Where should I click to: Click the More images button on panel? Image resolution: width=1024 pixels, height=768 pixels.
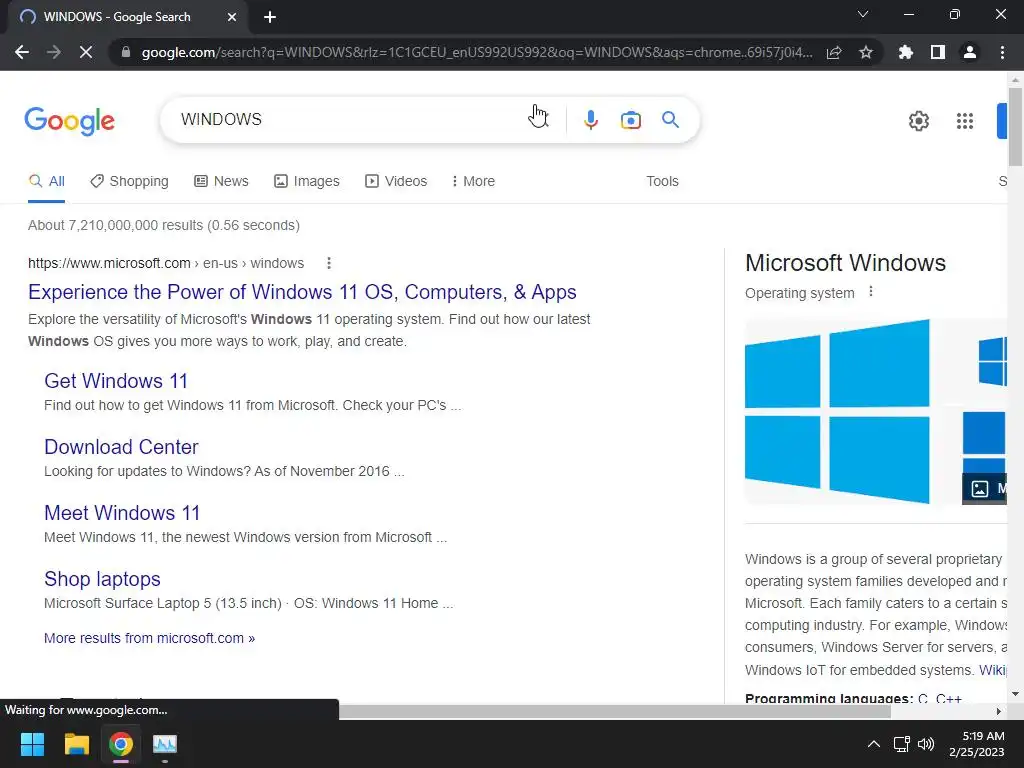tap(984, 488)
